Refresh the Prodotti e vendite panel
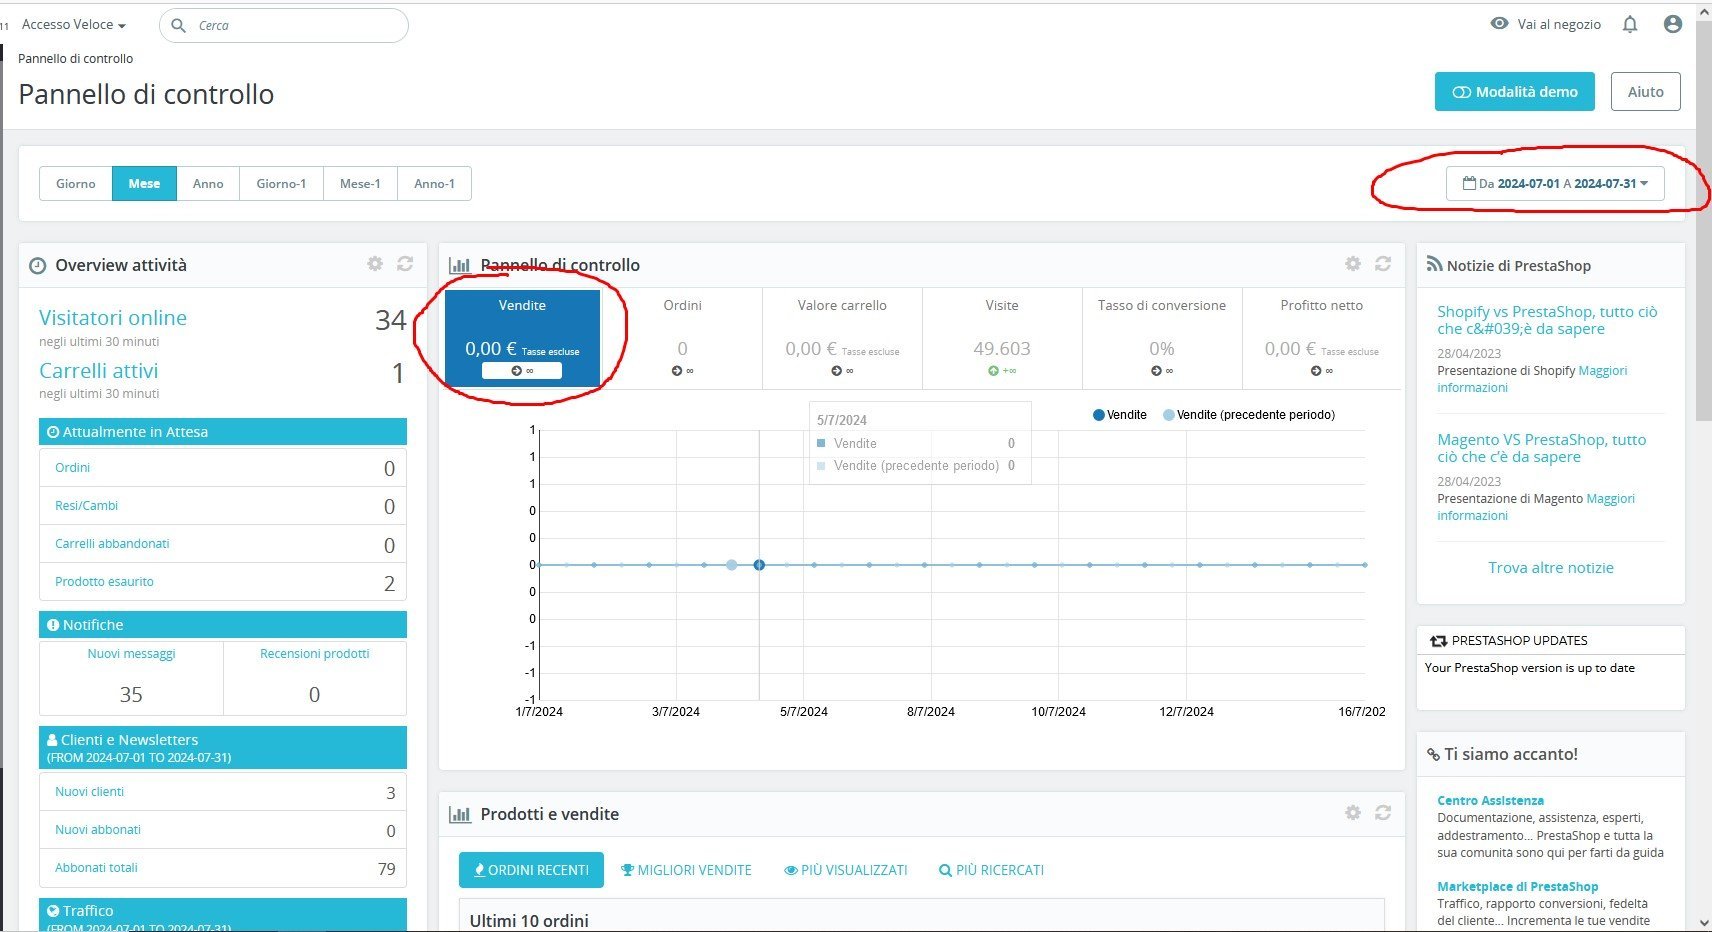 tap(1383, 813)
